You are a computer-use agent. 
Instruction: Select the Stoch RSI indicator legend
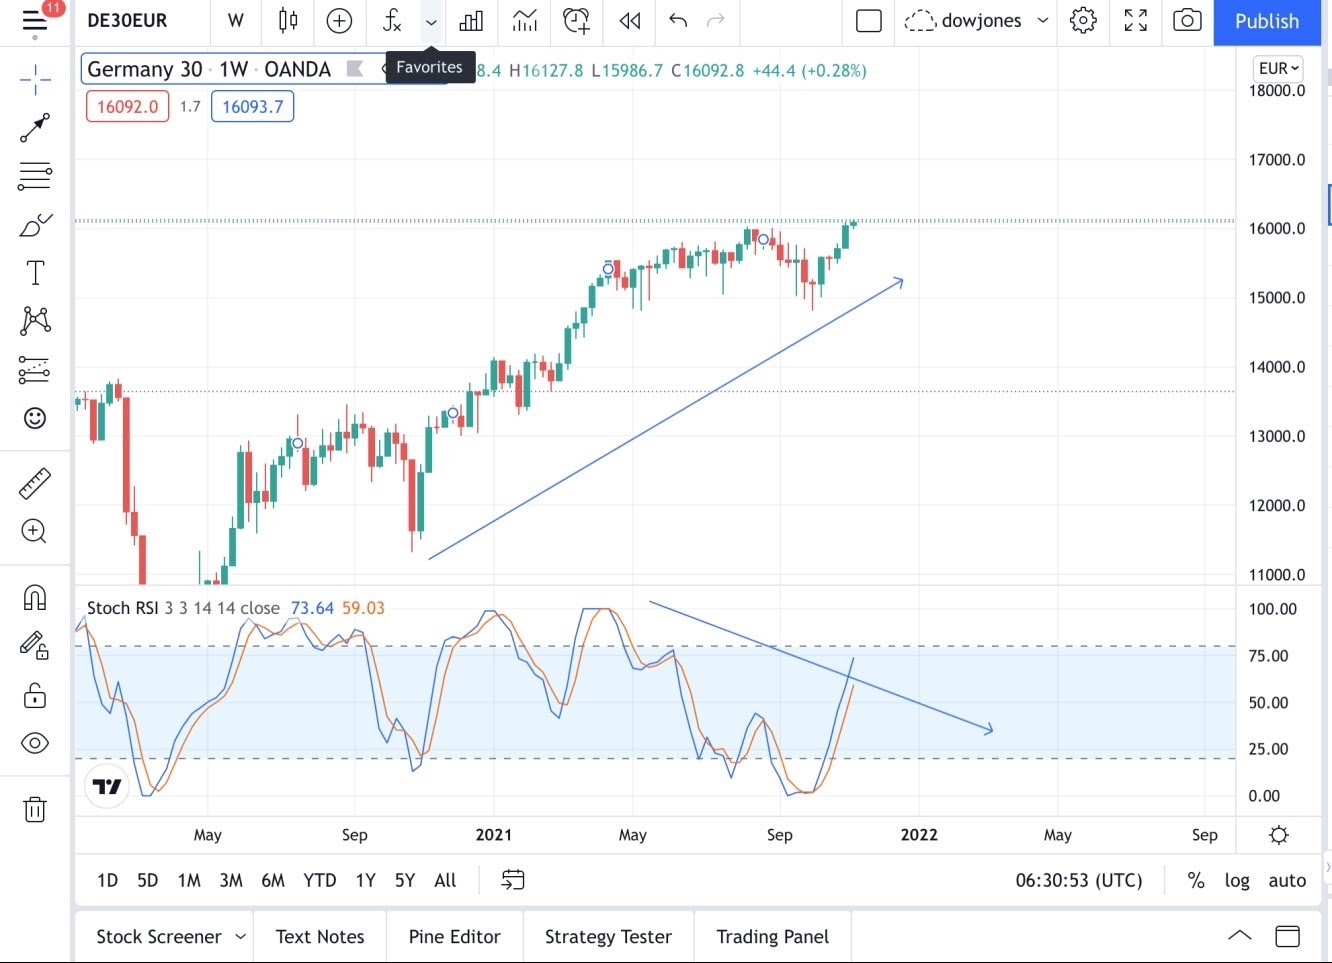pyautogui.click(x=183, y=608)
